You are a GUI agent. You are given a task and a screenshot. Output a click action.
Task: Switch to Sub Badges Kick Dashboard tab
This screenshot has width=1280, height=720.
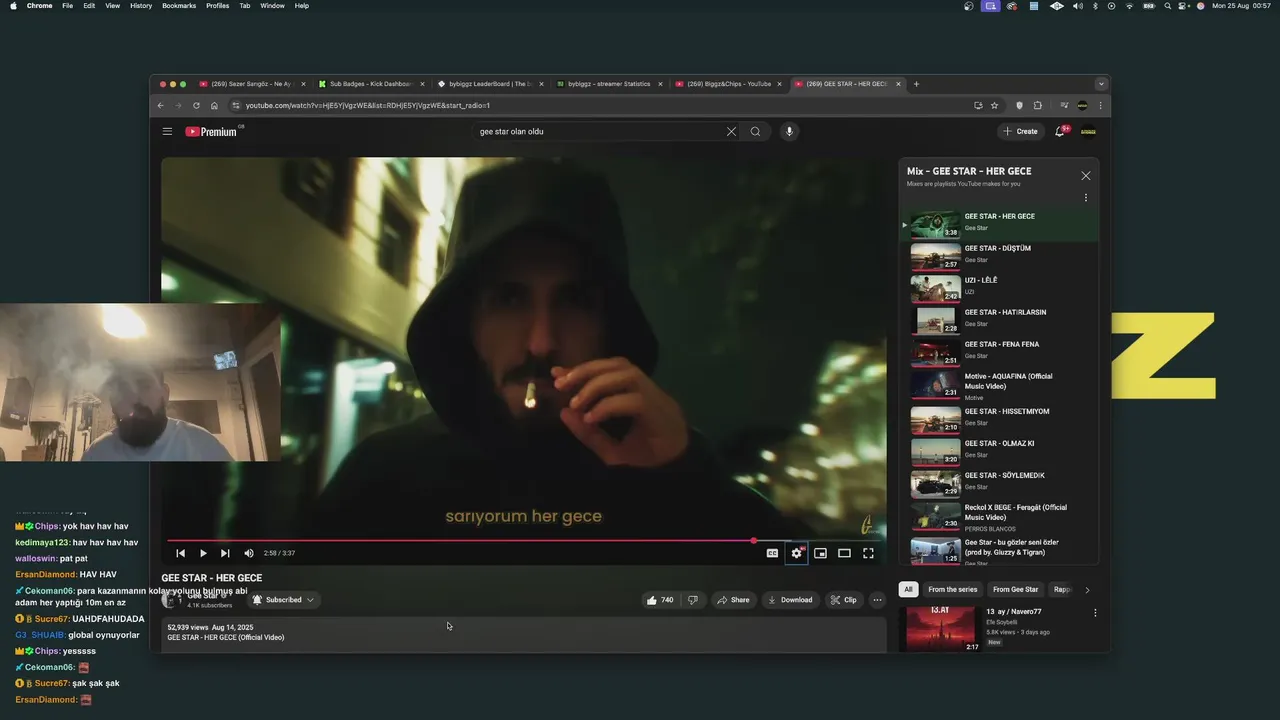coord(369,84)
